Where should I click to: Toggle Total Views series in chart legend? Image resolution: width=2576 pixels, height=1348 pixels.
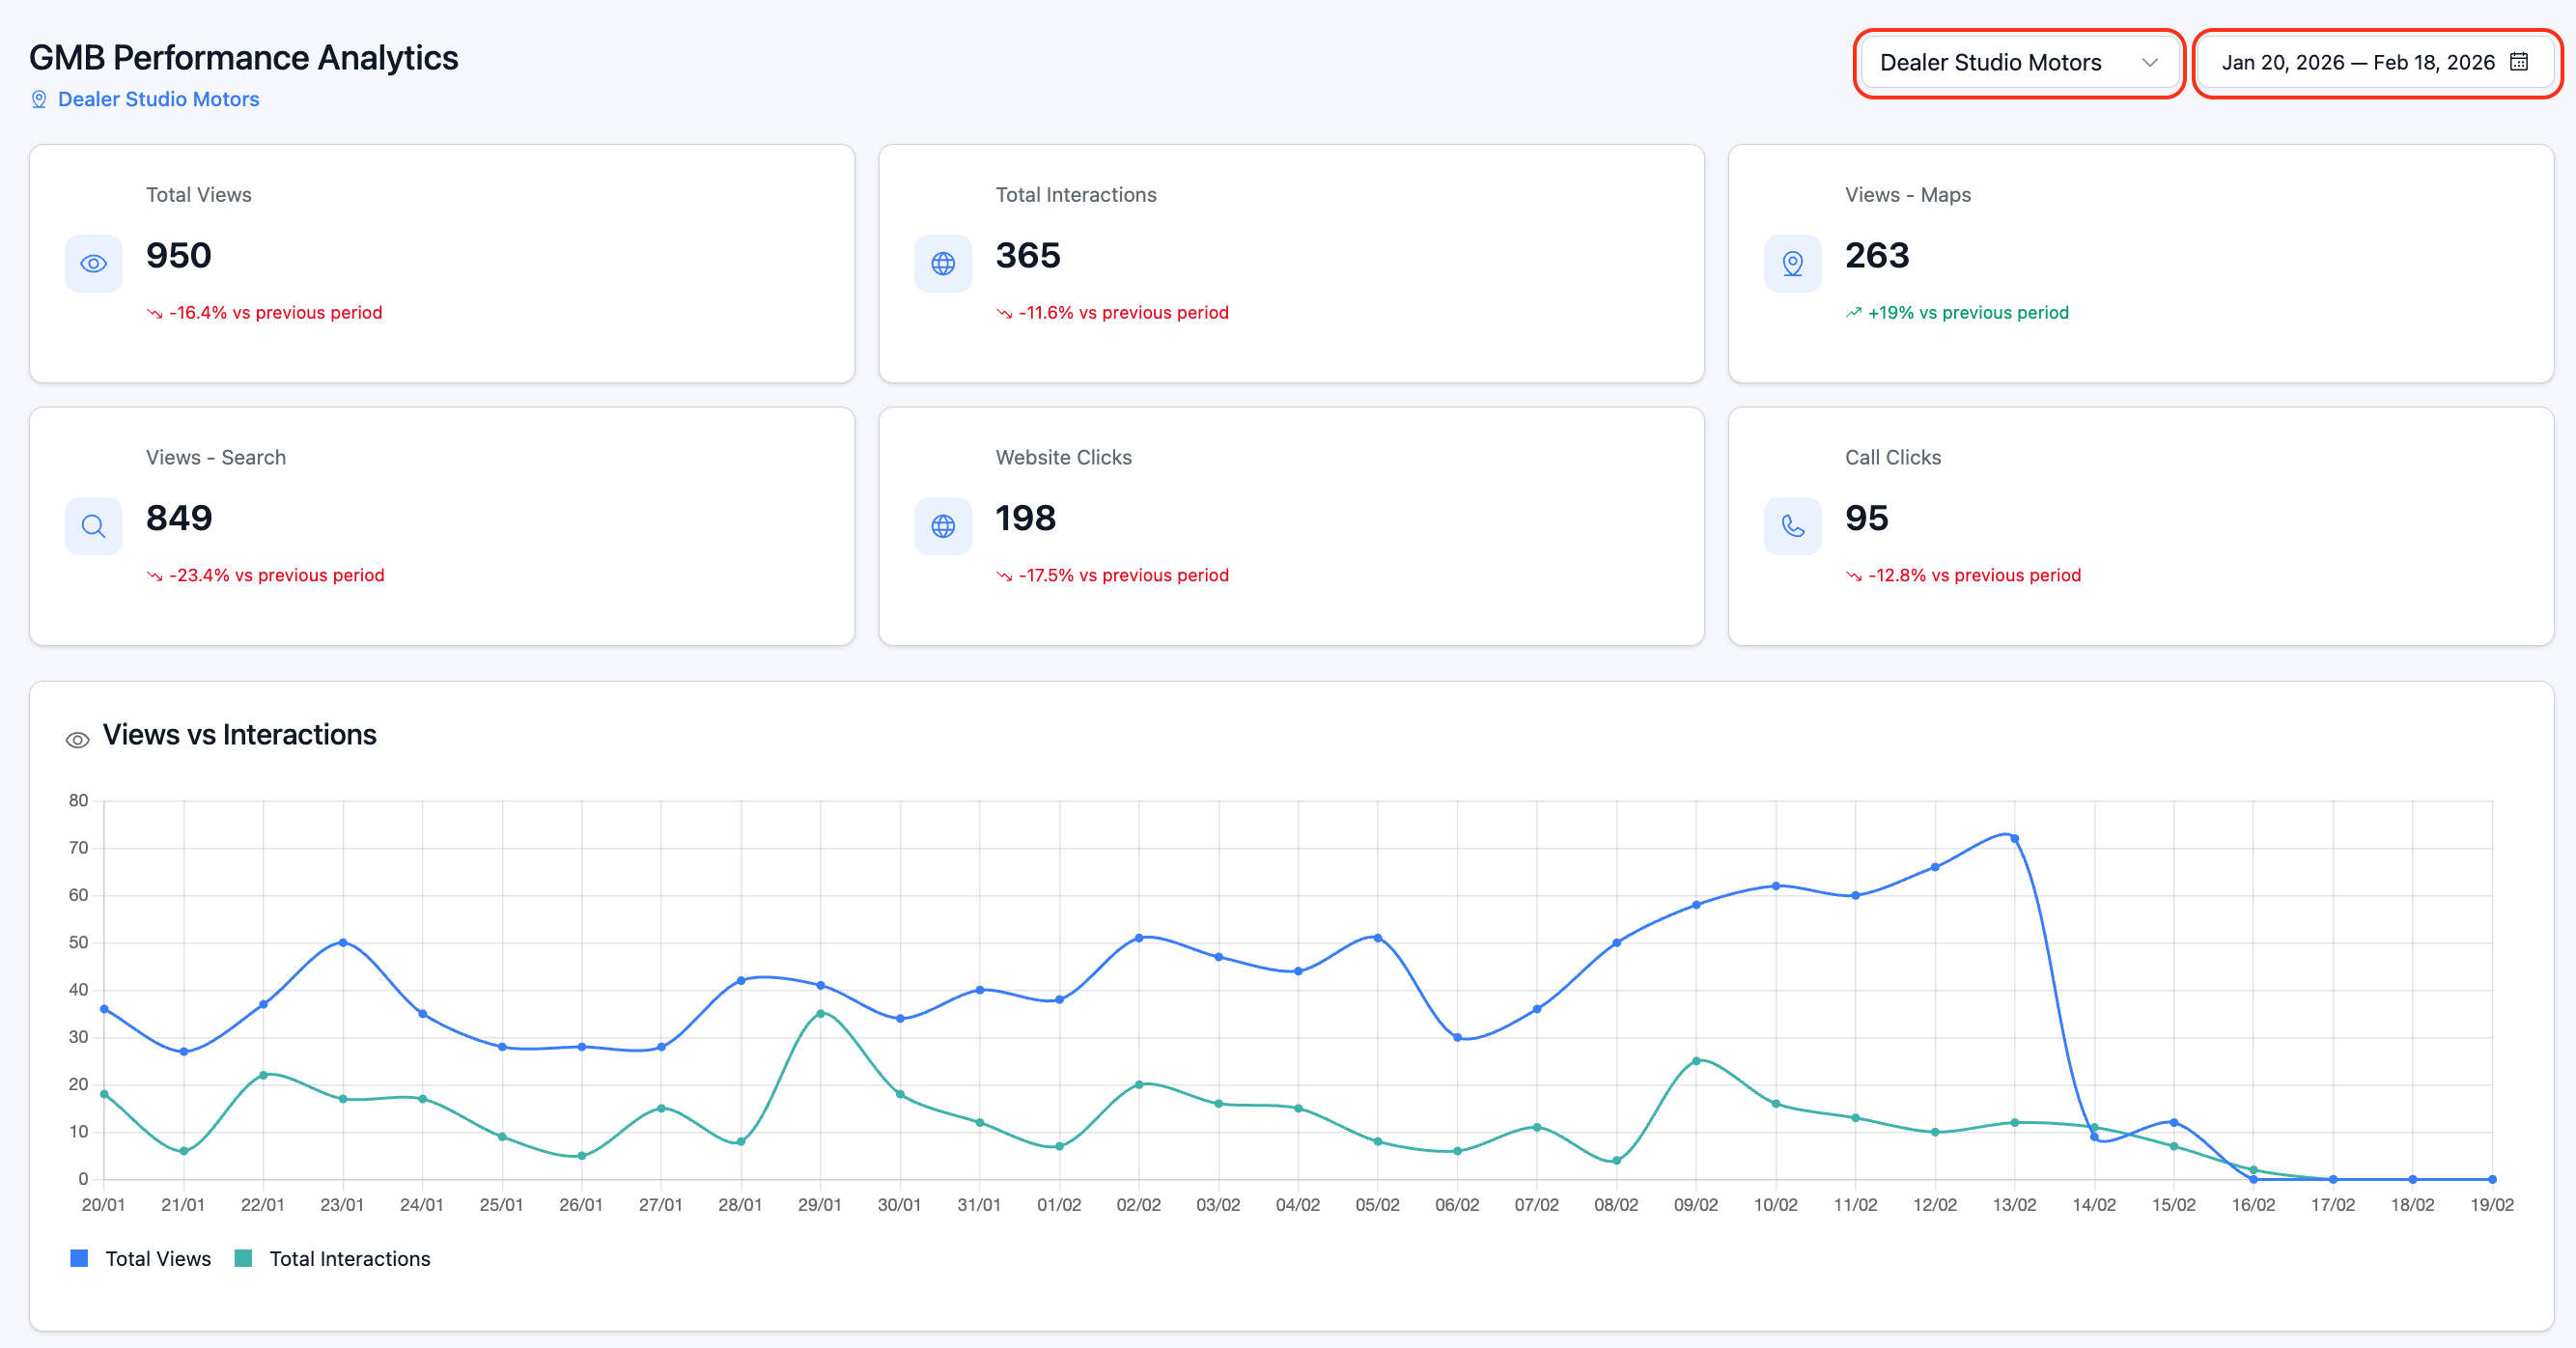click(x=158, y=1258)
